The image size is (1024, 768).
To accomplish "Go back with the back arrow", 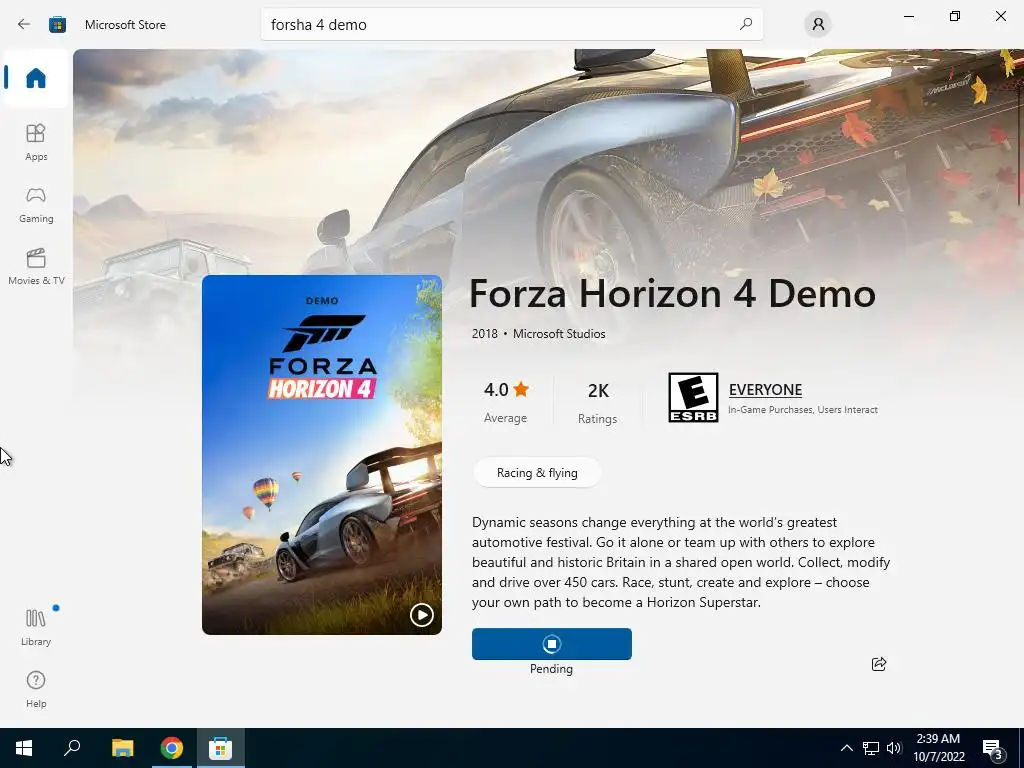I will 24,24.
